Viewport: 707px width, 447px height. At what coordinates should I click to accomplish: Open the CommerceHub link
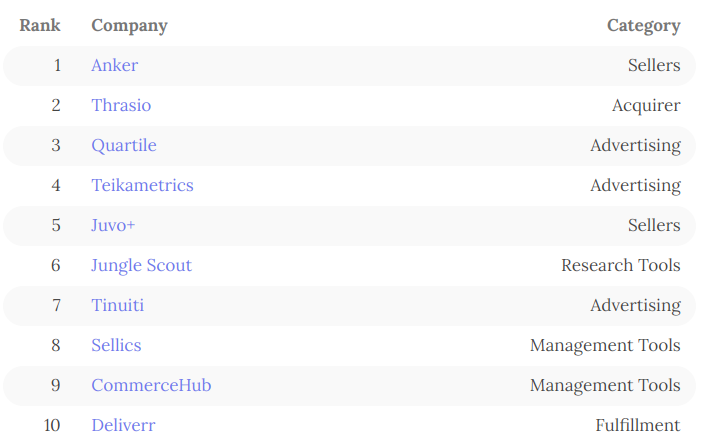151,386
